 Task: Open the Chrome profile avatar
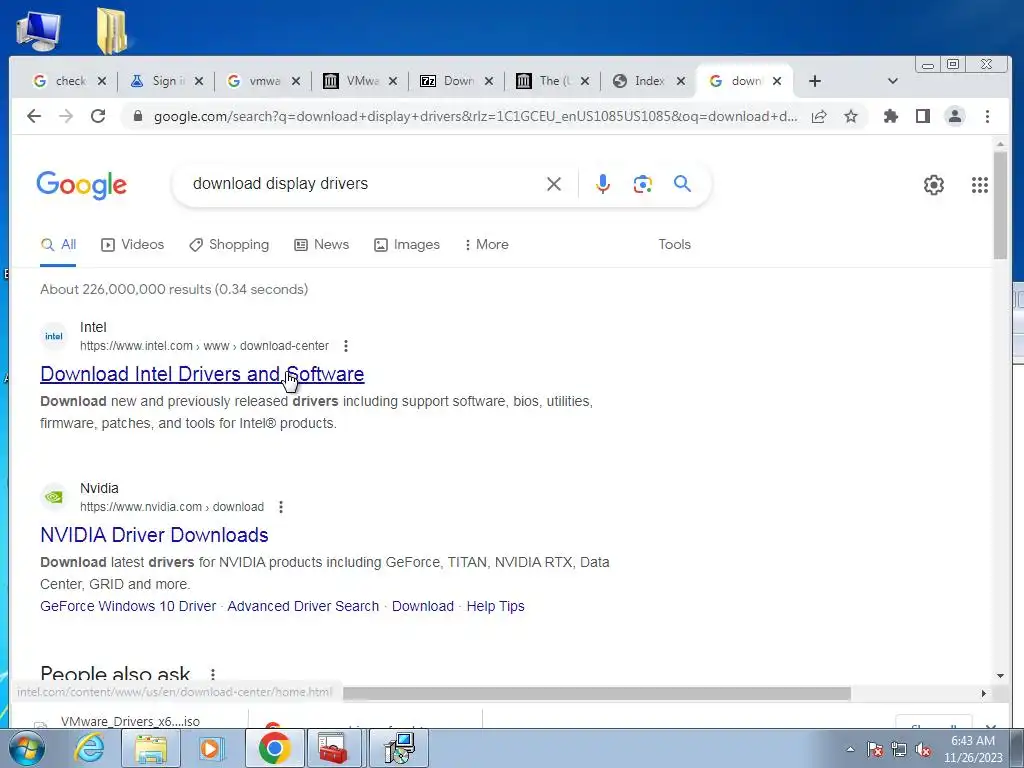click(x=955, y=116)
